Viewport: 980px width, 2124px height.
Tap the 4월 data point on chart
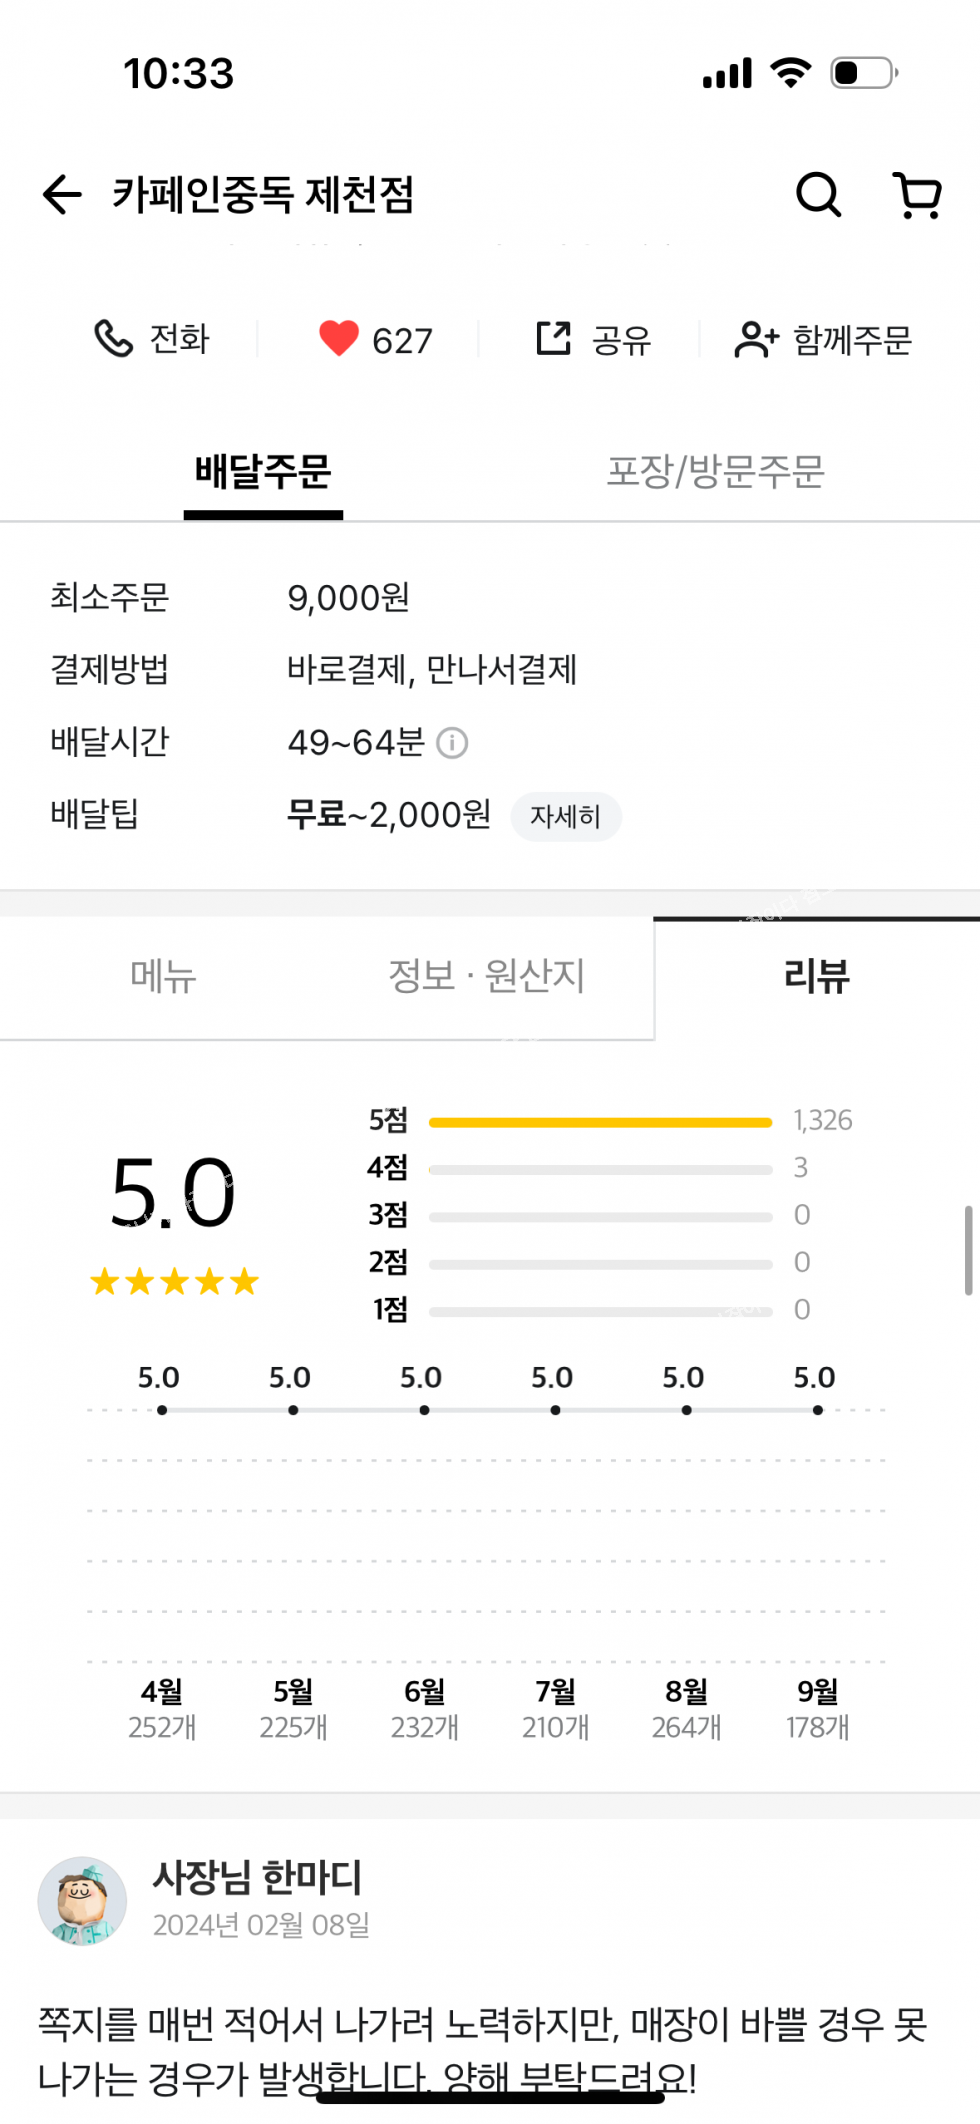click(162, 1410)
